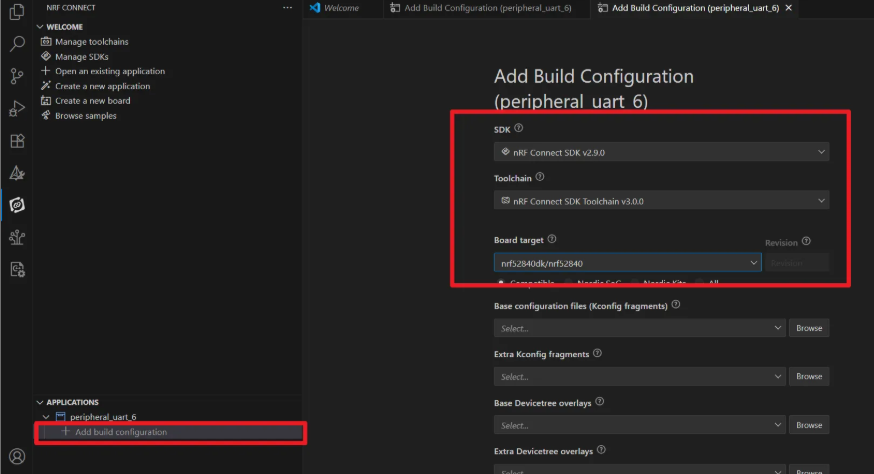
Task: Click the help icon next to SDK
Action: (x=518, y=129)
